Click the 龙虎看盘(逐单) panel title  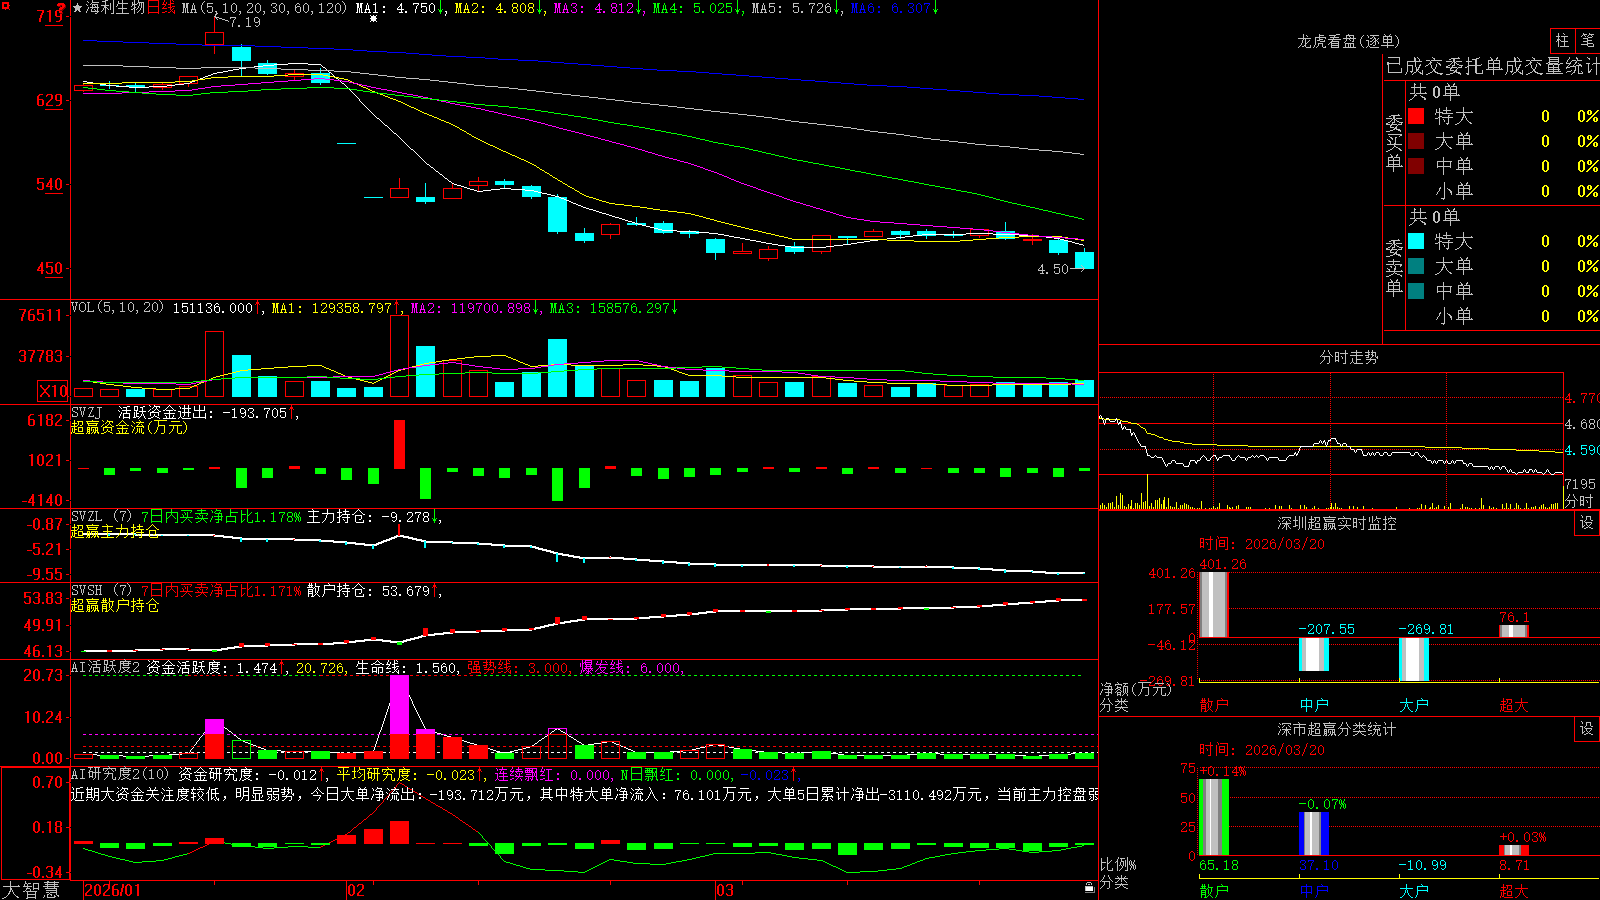click(x=1348, y=41)
